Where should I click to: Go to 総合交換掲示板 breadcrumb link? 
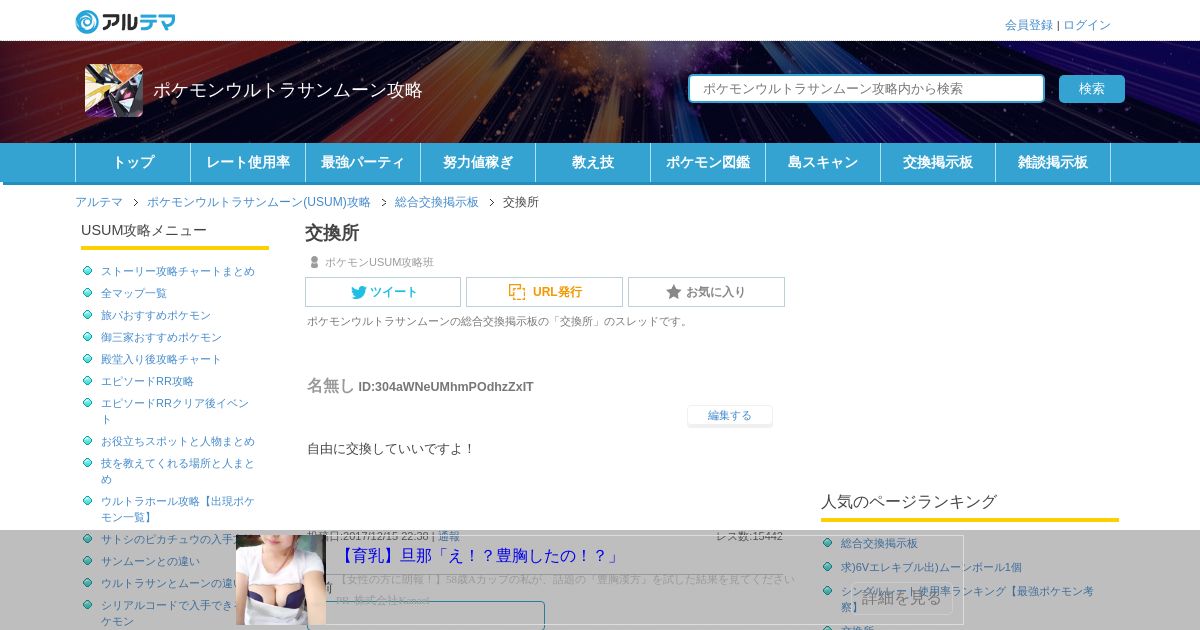[x=437, y=202]
